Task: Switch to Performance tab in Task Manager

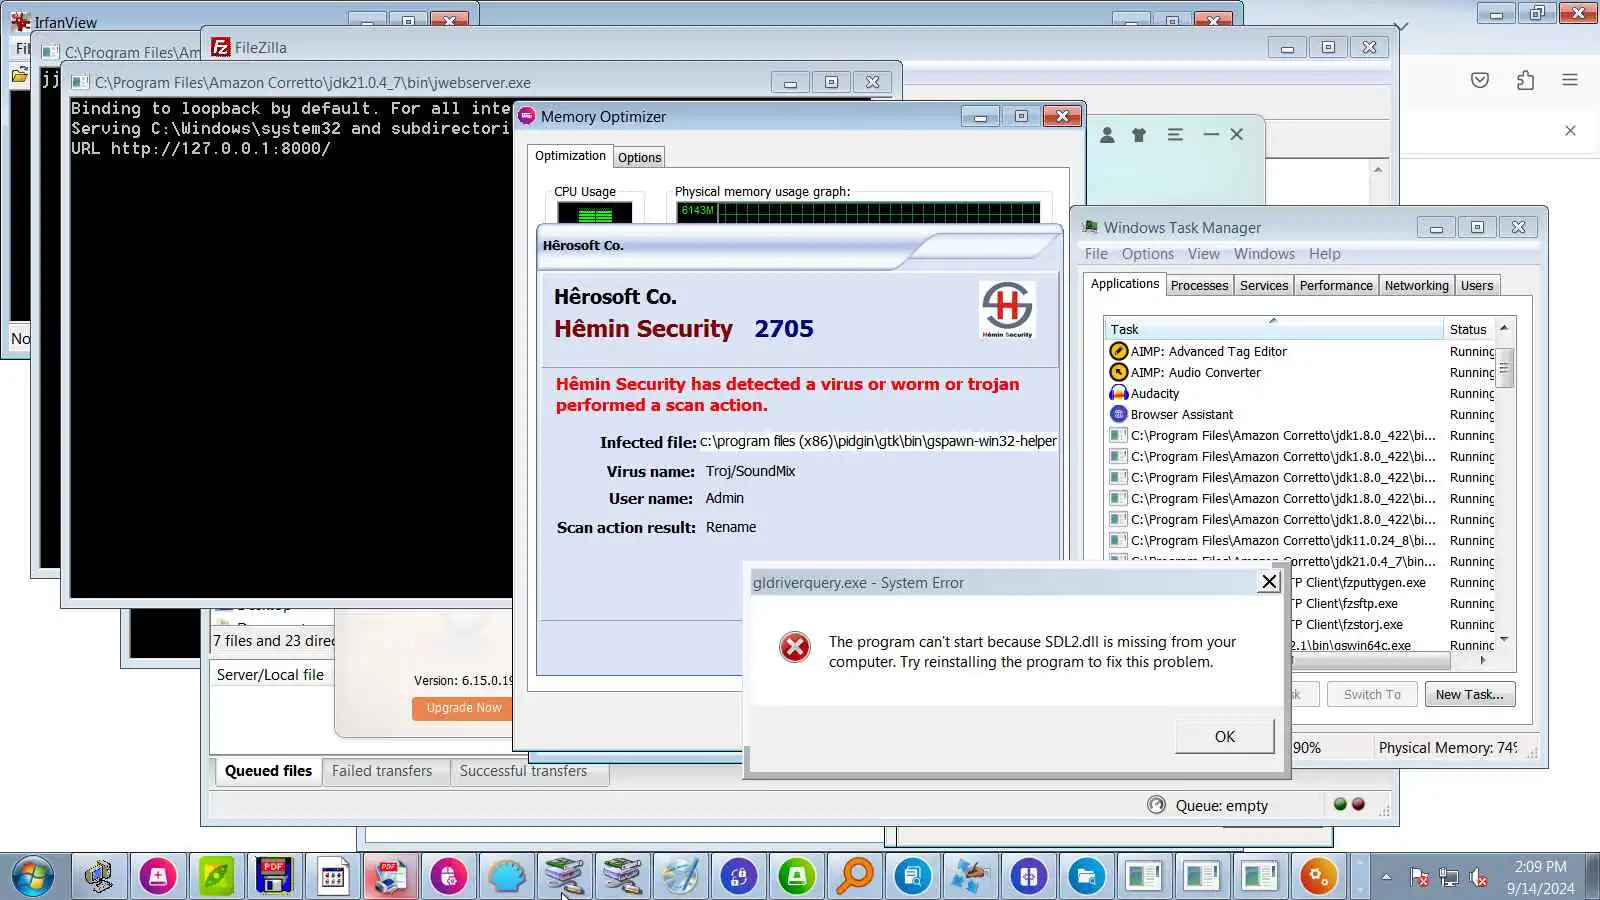Action: (x=1336, y=285)
